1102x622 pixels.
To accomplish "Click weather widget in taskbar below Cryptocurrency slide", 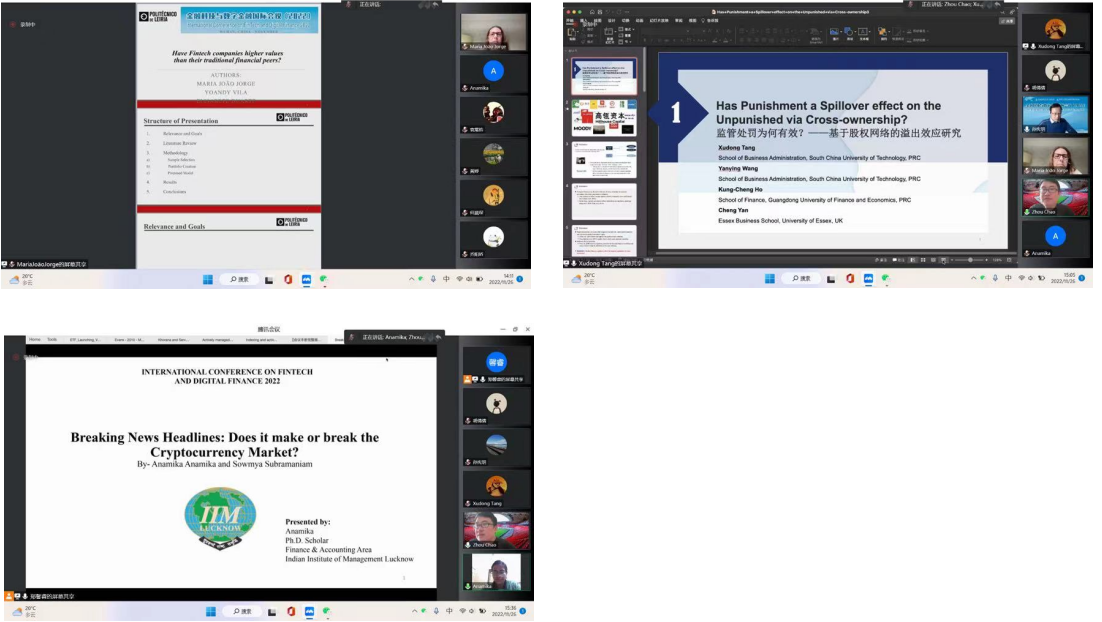I will pos(22,612).
